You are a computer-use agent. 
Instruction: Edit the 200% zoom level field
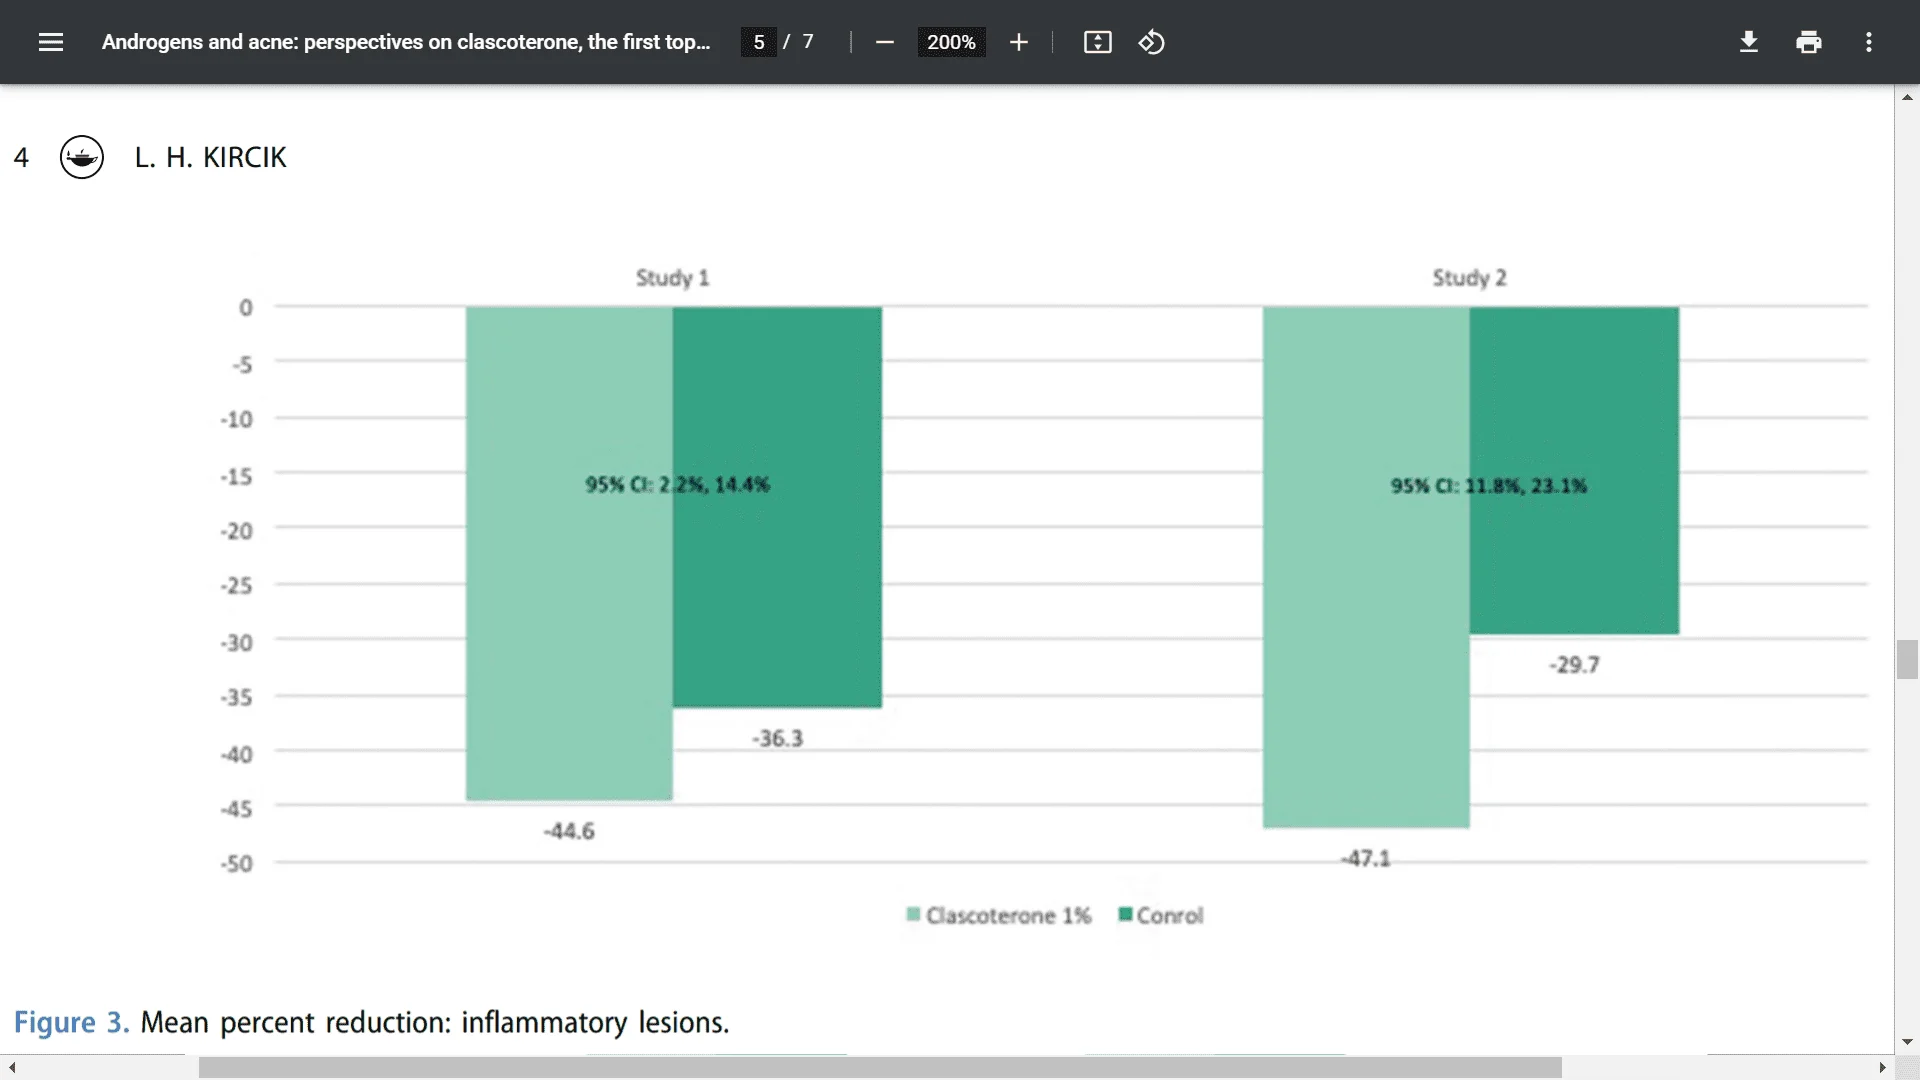tap(951, 42)
